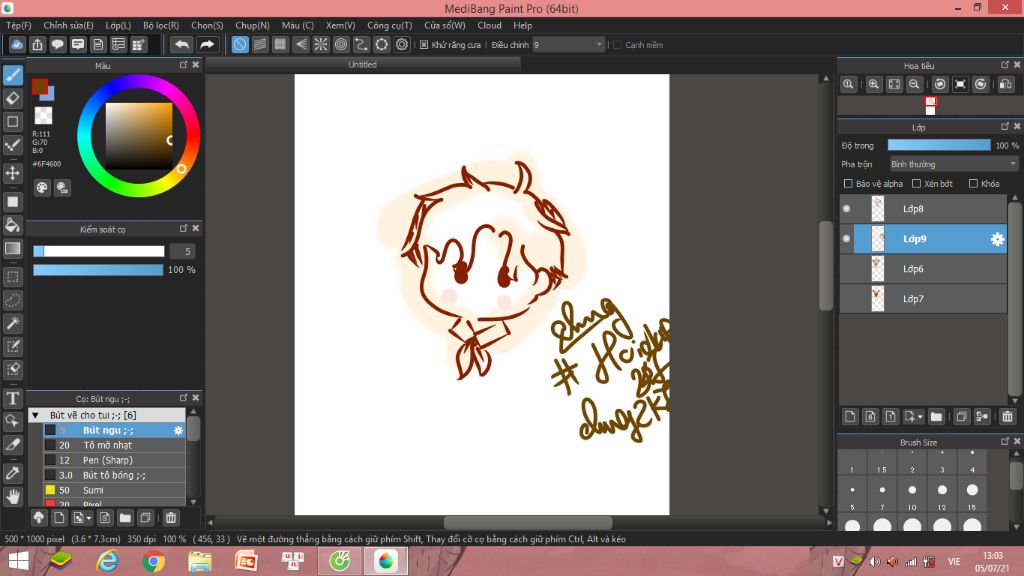Viewport: 1024px width, 576px height.
Task: Select the Bucket fill tool
Action: [x=12, y=225]
